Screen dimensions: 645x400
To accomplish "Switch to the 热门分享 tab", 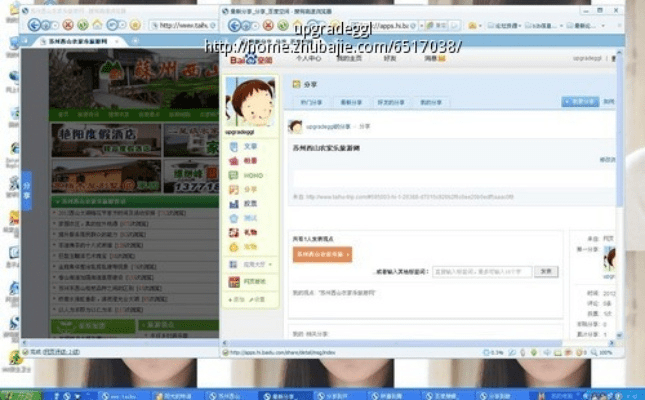I will tap(311, 102).
